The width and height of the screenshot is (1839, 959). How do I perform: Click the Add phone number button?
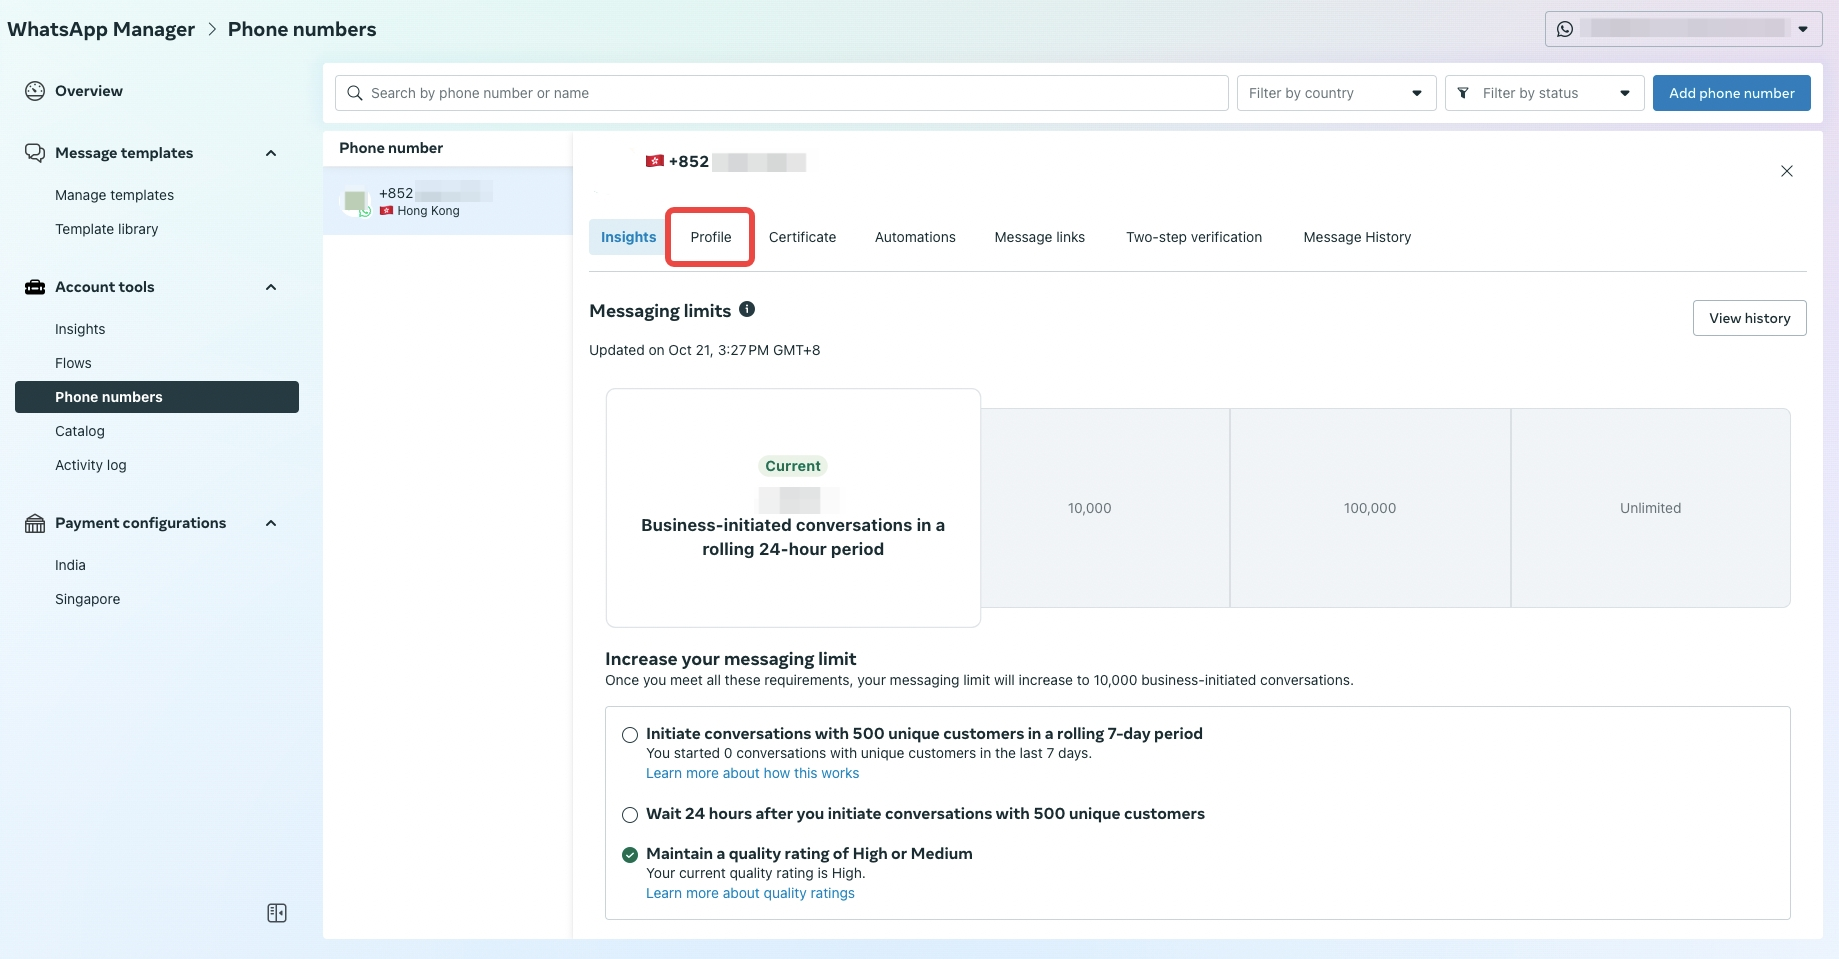pos(1732,93)
